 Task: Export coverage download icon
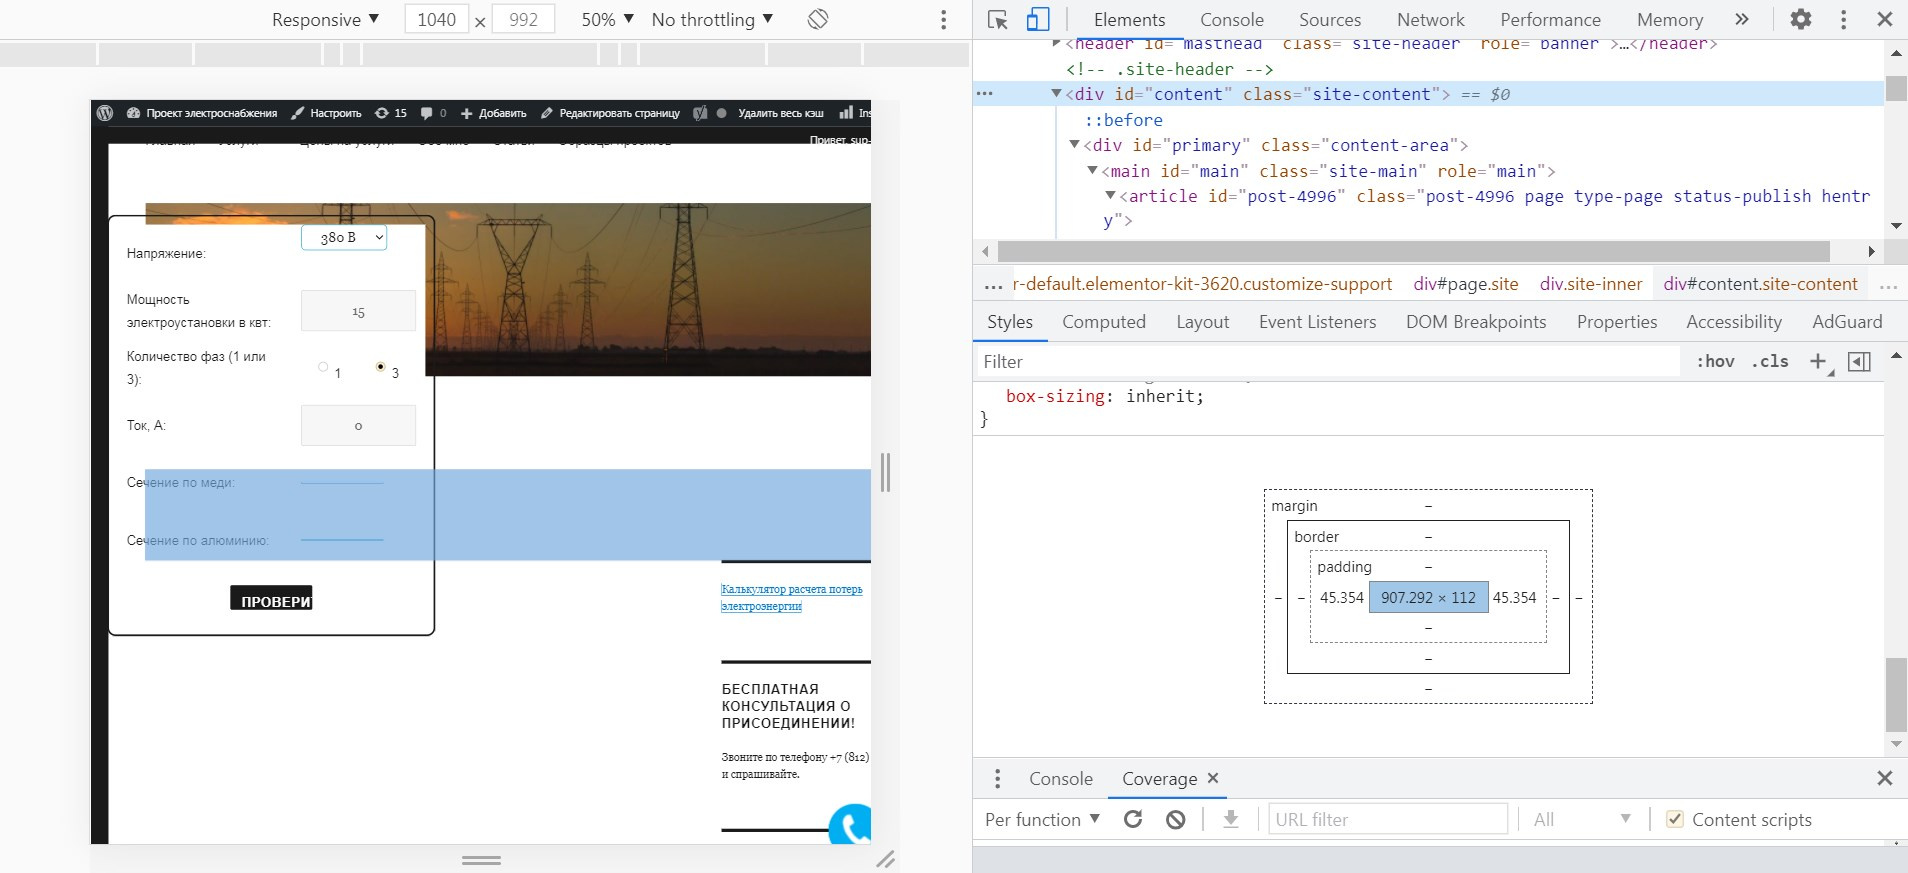coord(1231,819)
